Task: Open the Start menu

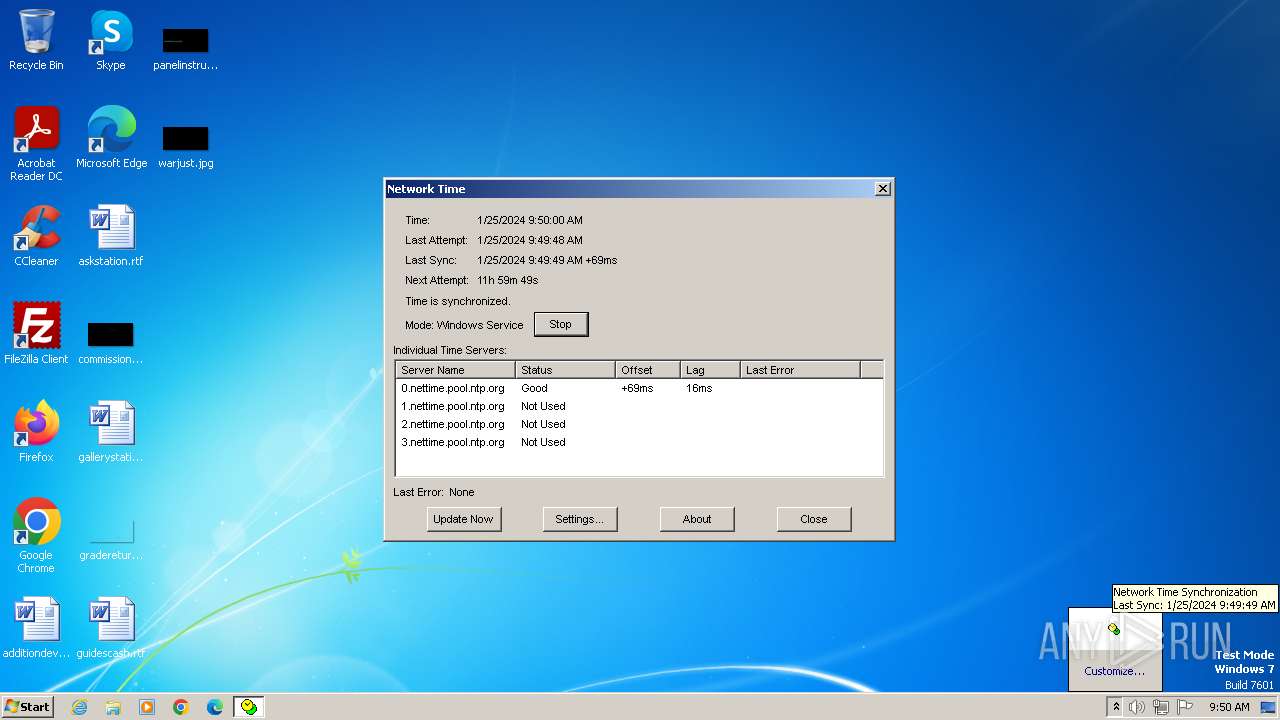Action: coord(27,707)
